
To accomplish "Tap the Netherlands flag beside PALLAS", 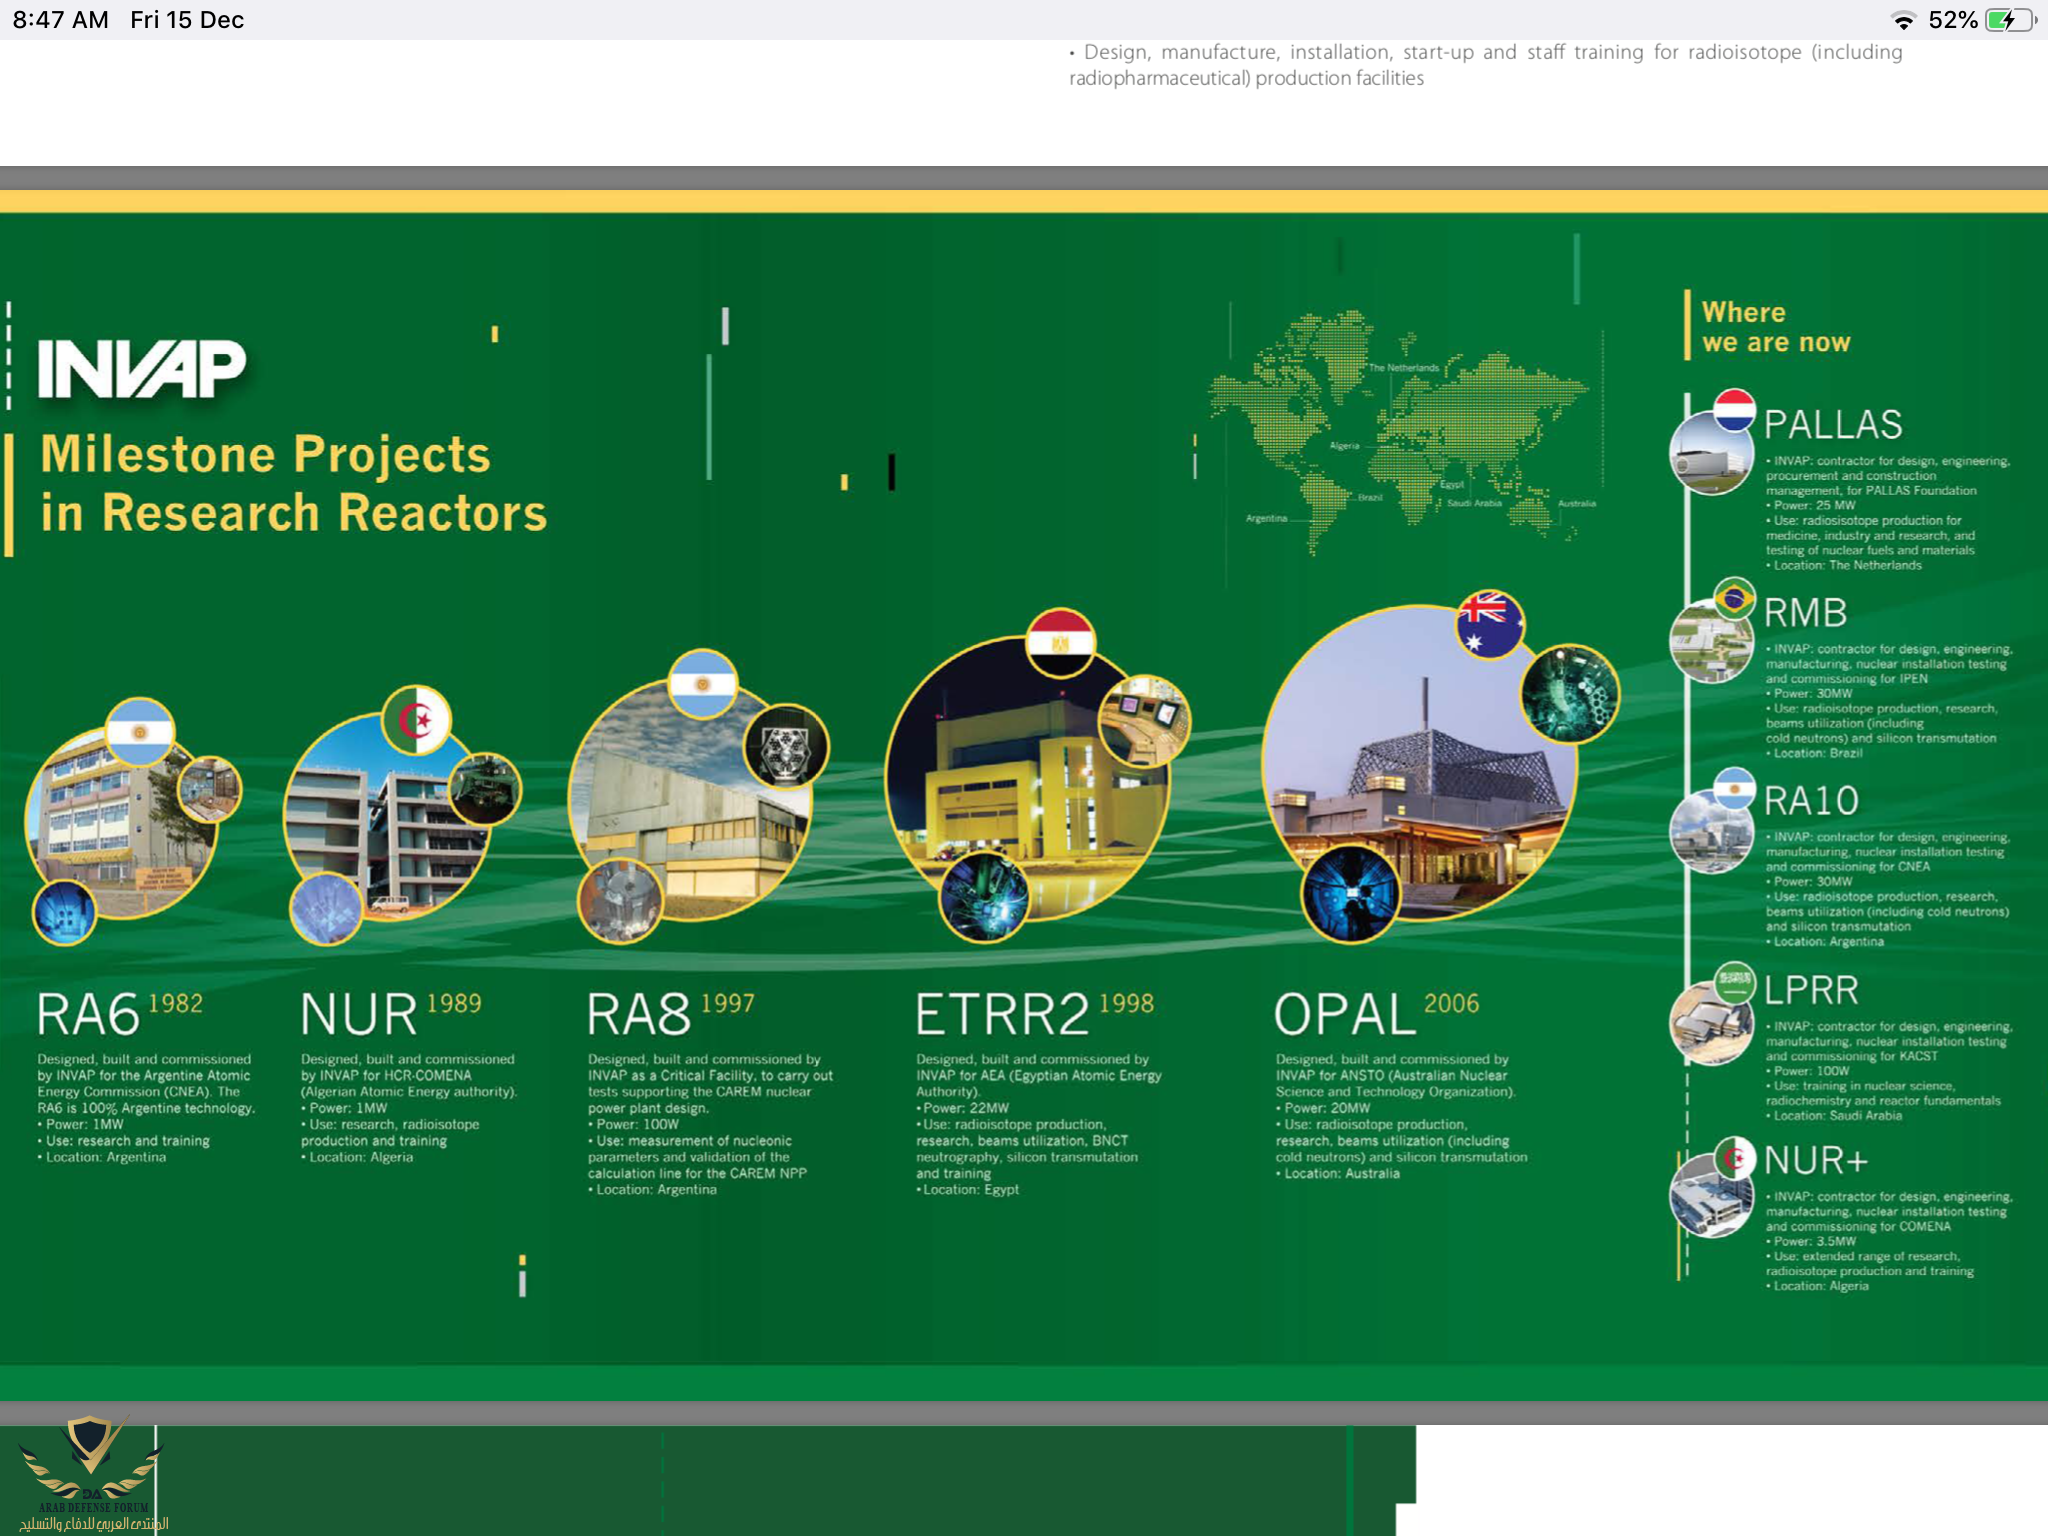I will pyautogui.click(x=1734, y=410).
